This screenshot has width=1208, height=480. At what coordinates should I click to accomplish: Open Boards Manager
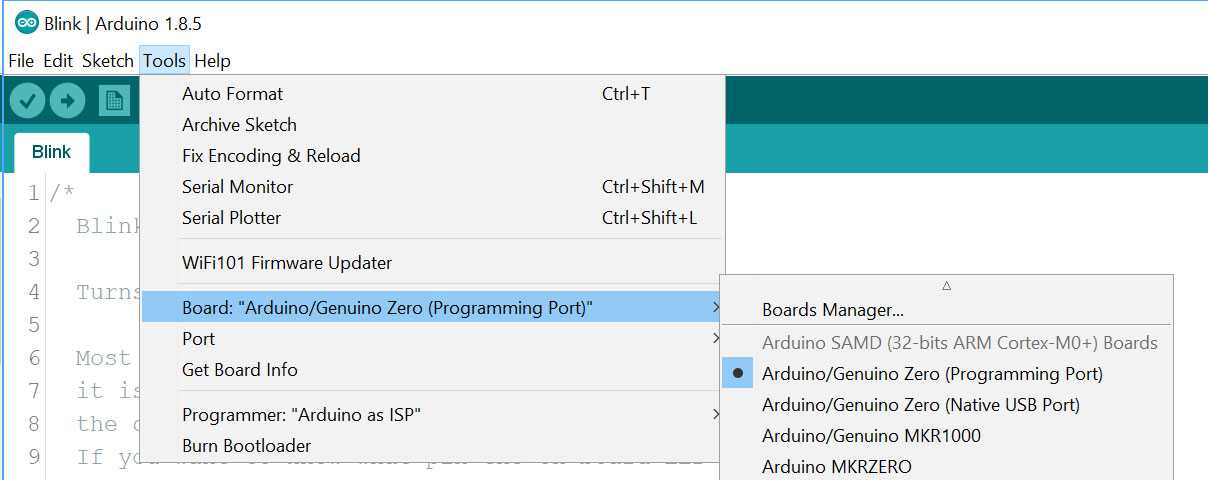[832, 311]
